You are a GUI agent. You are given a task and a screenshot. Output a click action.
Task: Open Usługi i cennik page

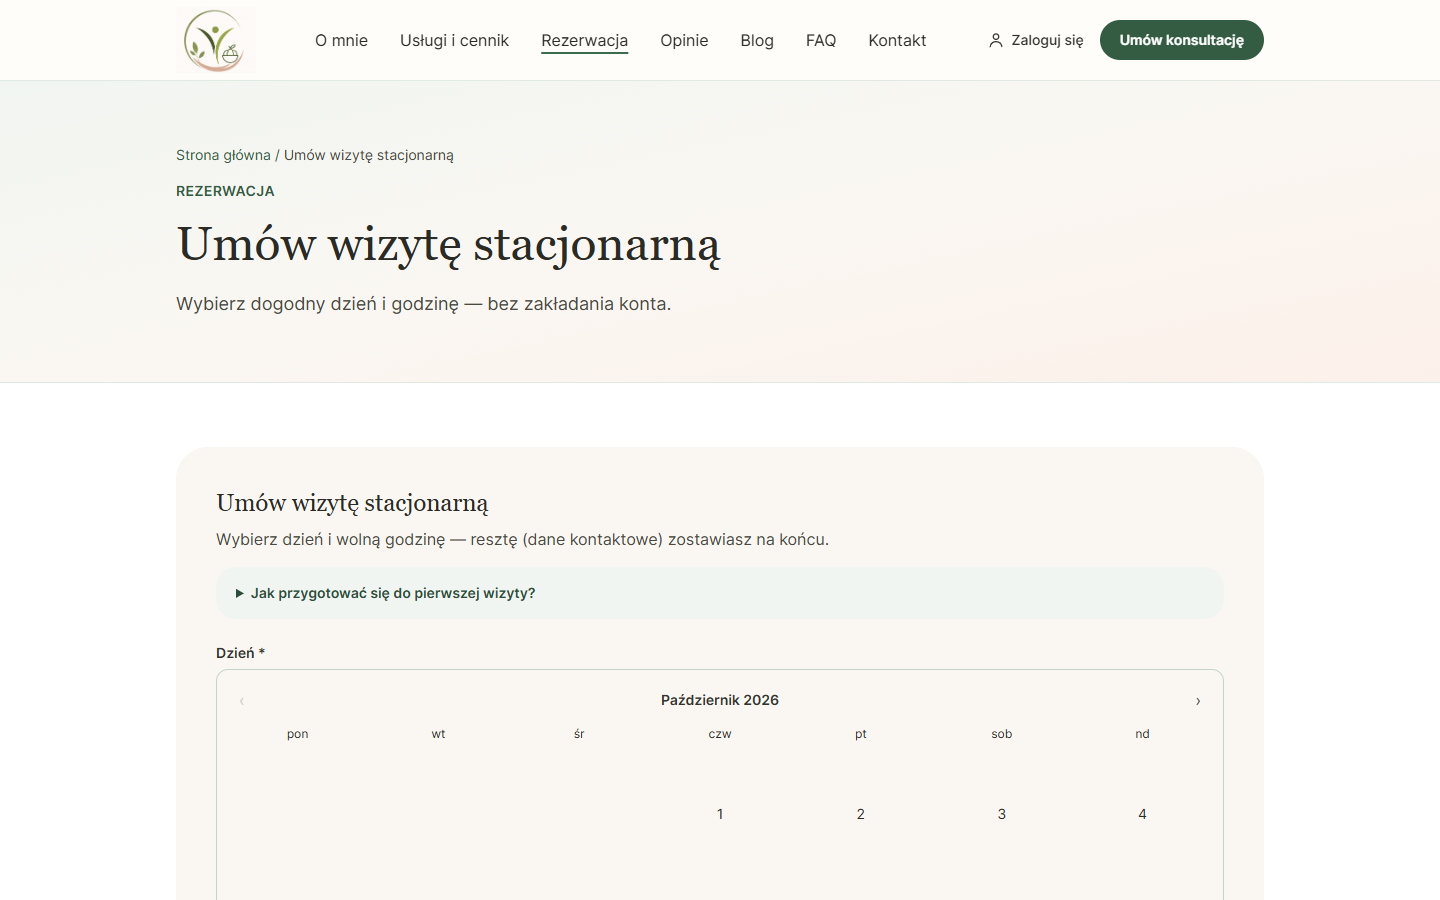click(454, 40)
